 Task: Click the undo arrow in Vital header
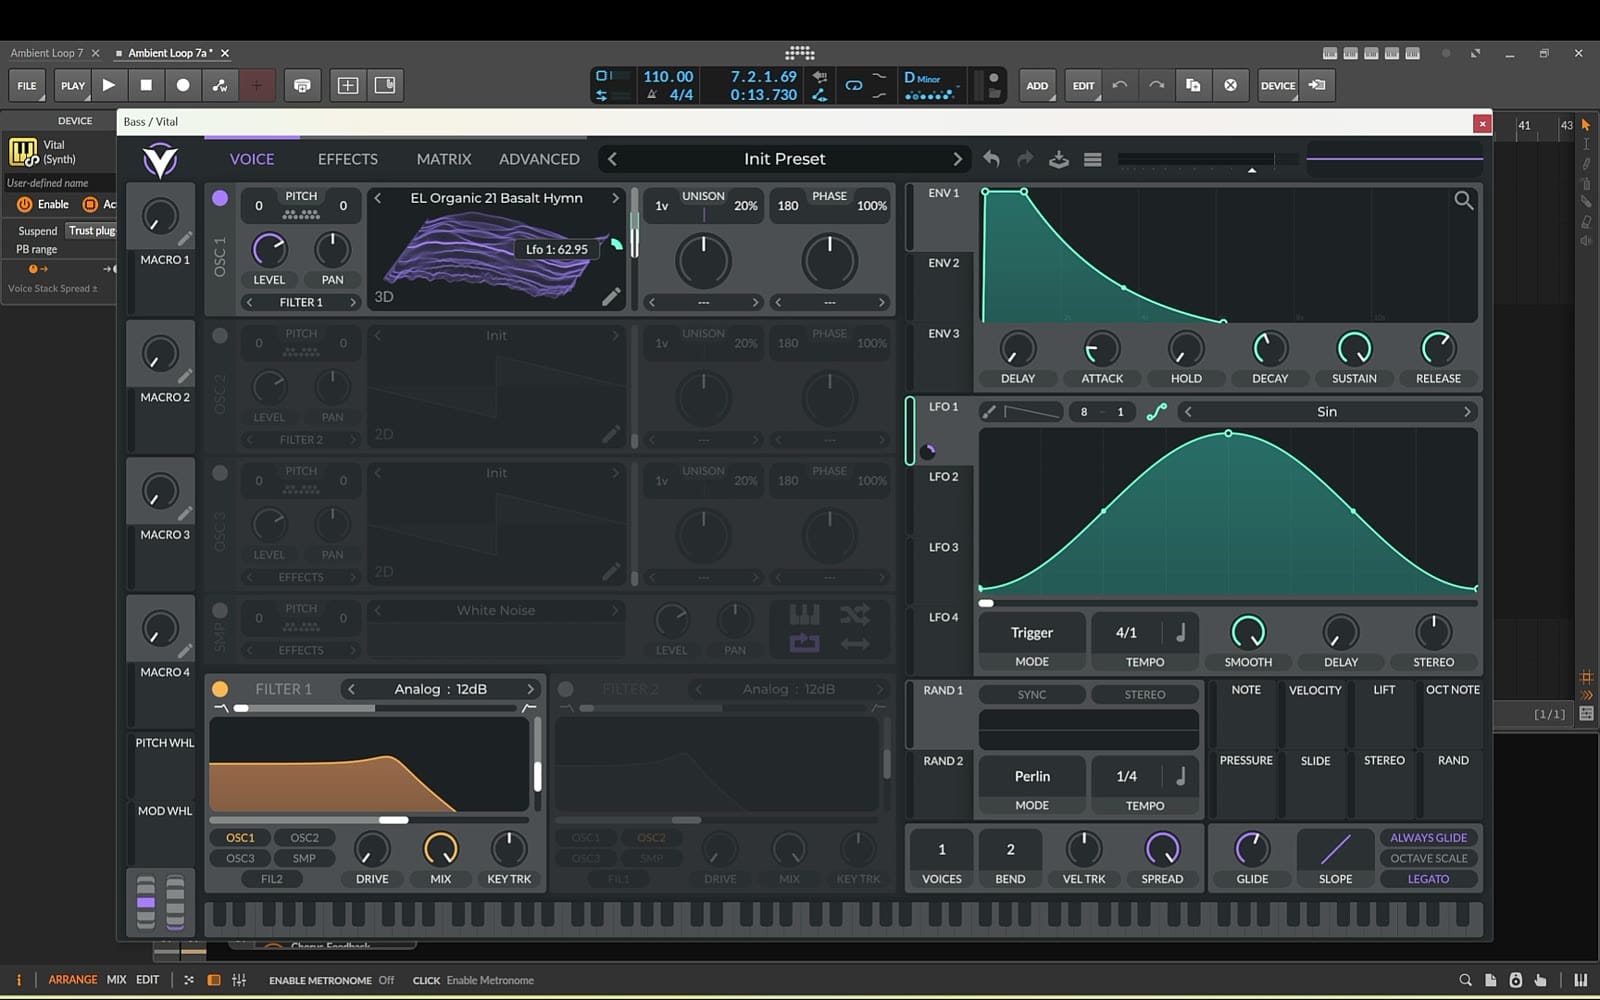click(x=991, y=159)
